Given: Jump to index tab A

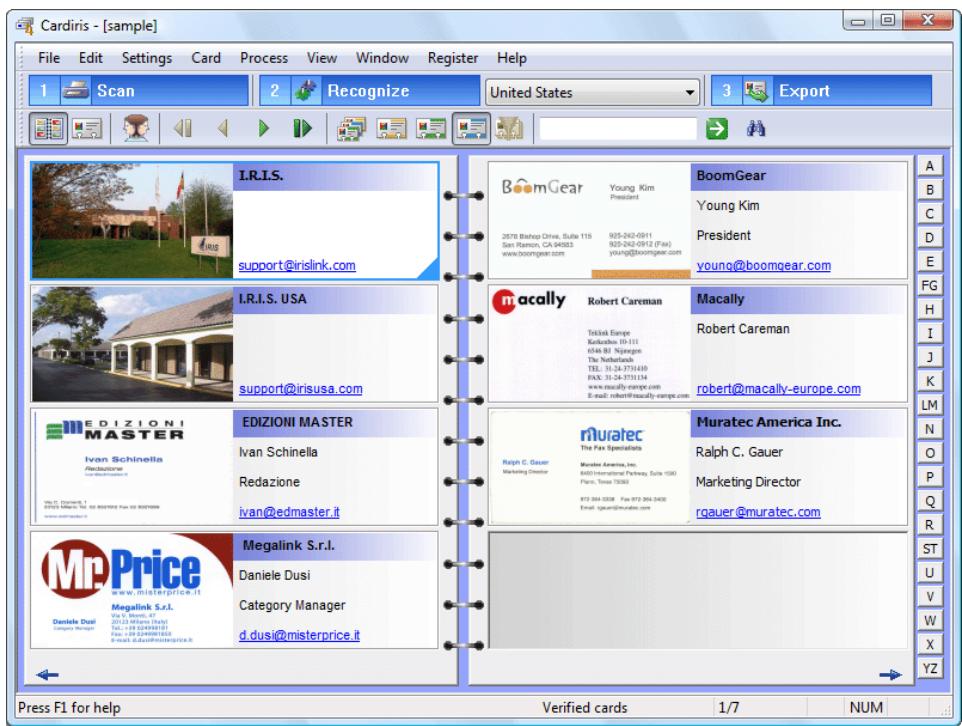Looking at the screenshot, I should click(929, 166).
